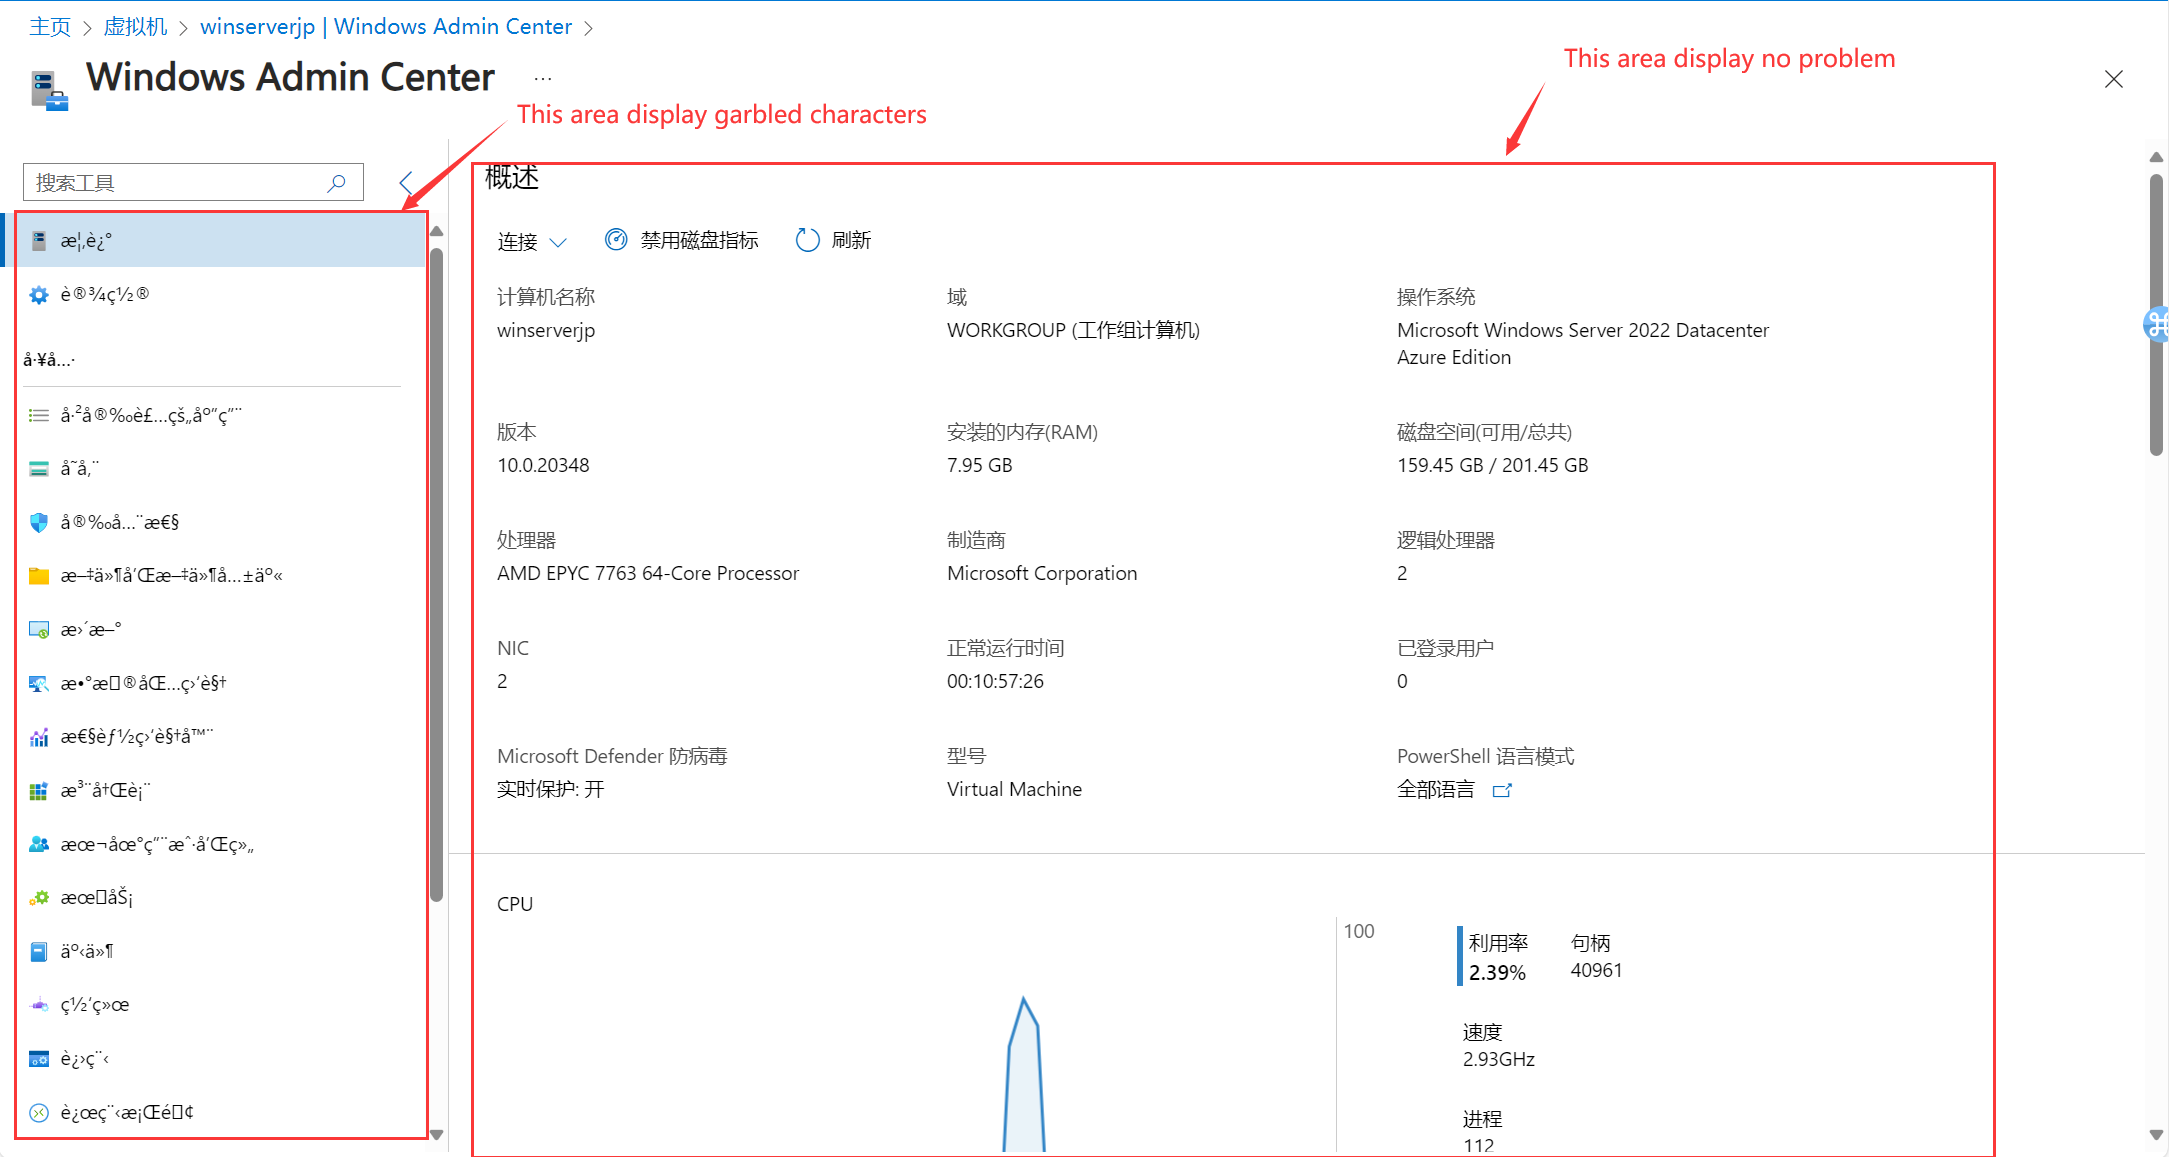Close the Windows Admin Center blade

[x=2113, y=79]
